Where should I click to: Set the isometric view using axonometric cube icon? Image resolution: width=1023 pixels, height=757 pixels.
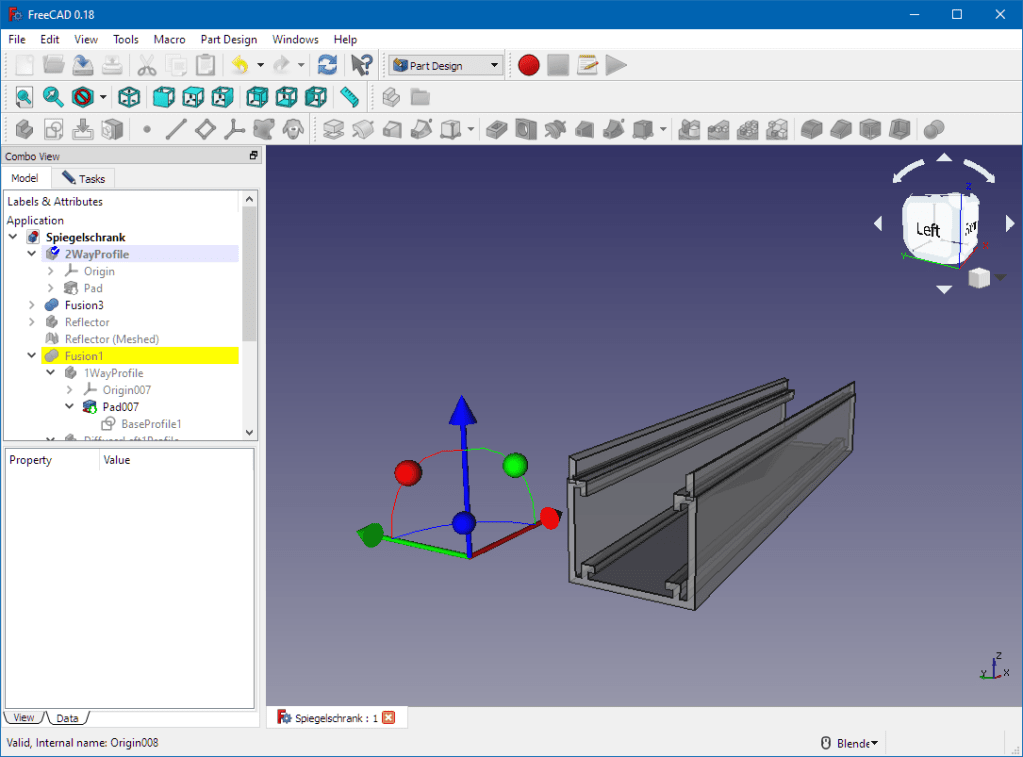pos(129,97)
